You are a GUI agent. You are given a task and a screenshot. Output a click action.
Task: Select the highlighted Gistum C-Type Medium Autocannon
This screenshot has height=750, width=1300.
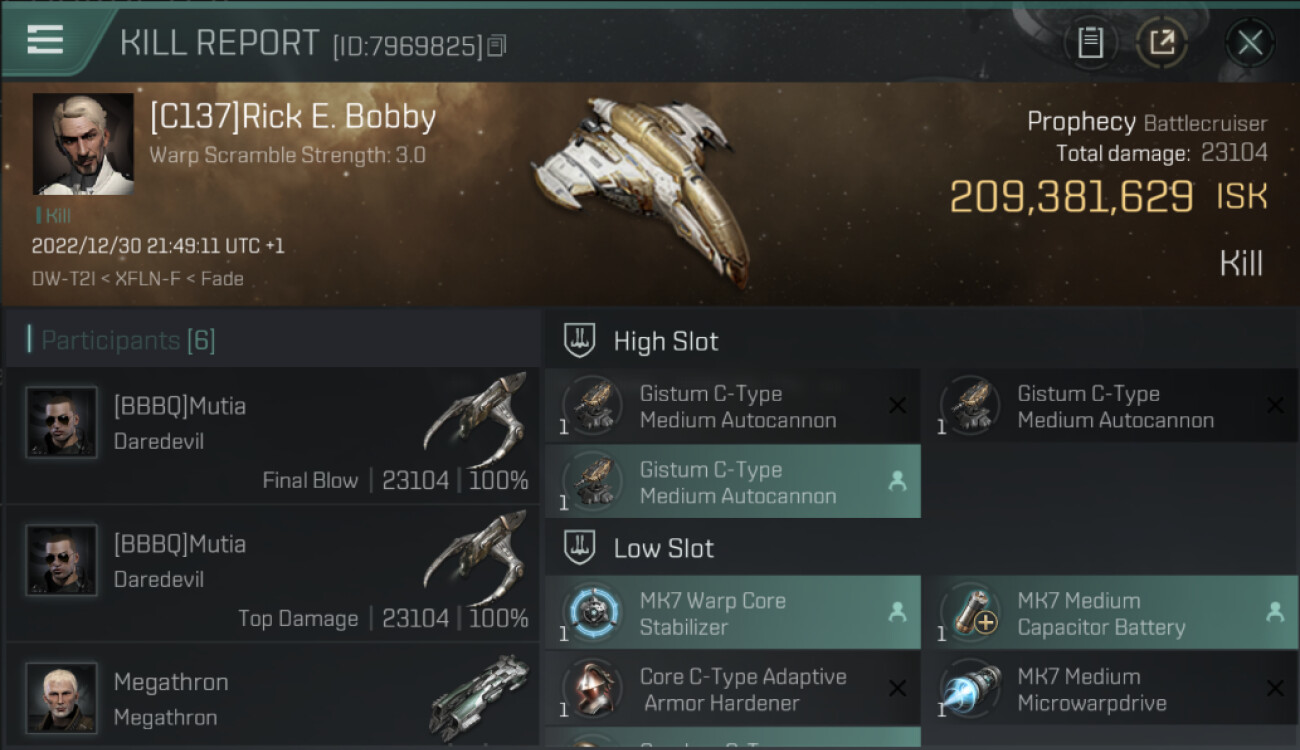(733, 482)
